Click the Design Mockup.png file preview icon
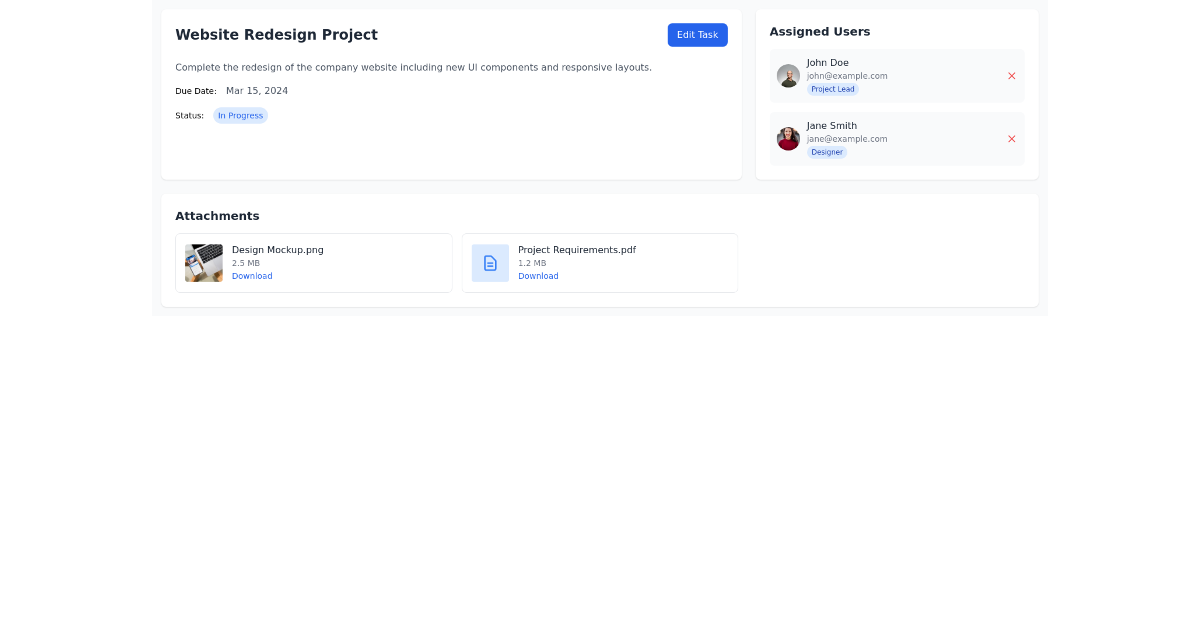Viewport: 1200px width, 630px height. pos(203,262)
